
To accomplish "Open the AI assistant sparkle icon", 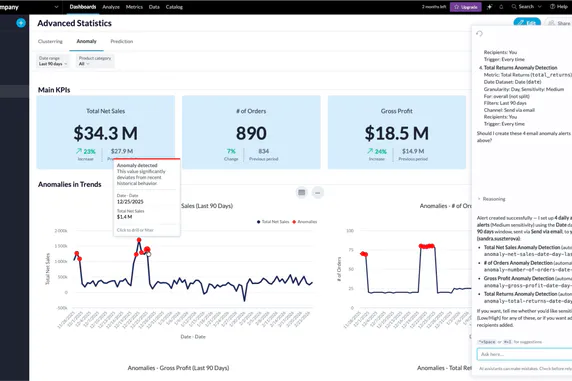I will click(x=489, y=7).
